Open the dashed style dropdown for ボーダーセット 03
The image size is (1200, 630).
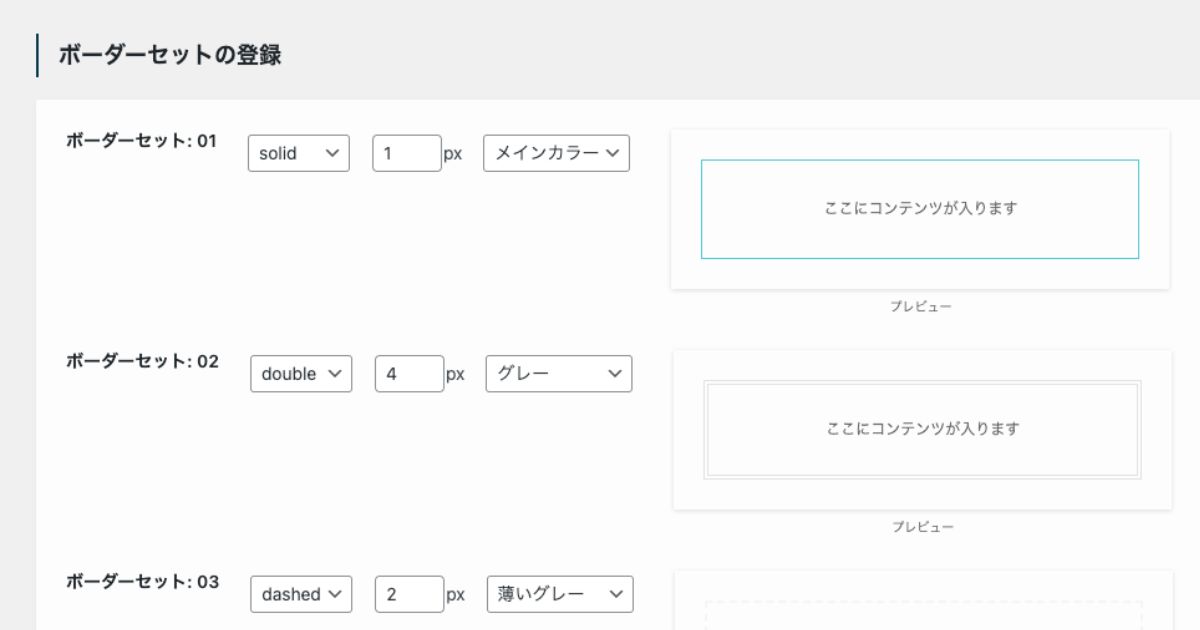(300, 594)
